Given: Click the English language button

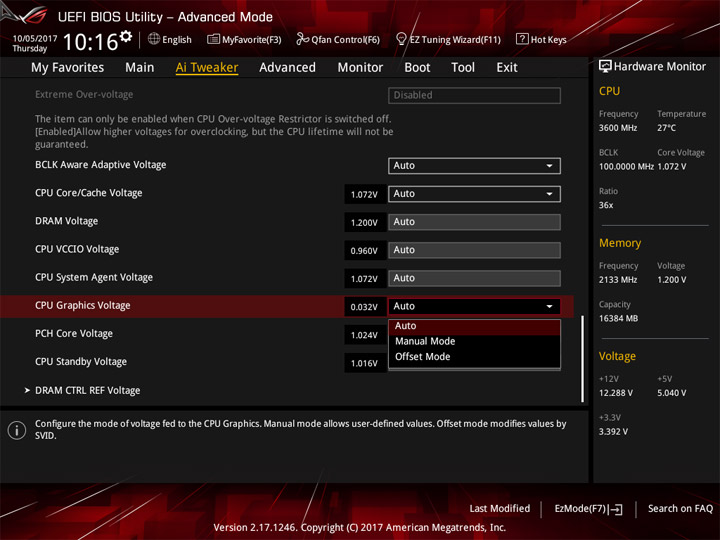Looking at the screenshot, I should [x=170, y=39].
